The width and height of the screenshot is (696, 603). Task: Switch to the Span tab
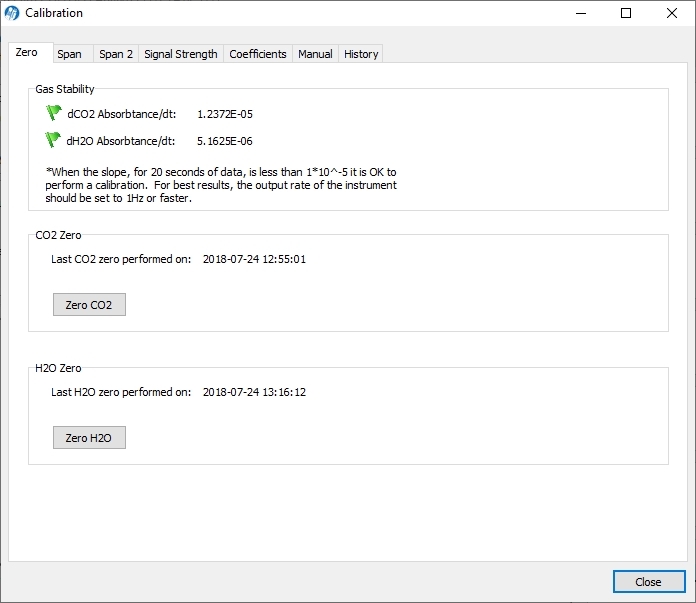(69, 54)
